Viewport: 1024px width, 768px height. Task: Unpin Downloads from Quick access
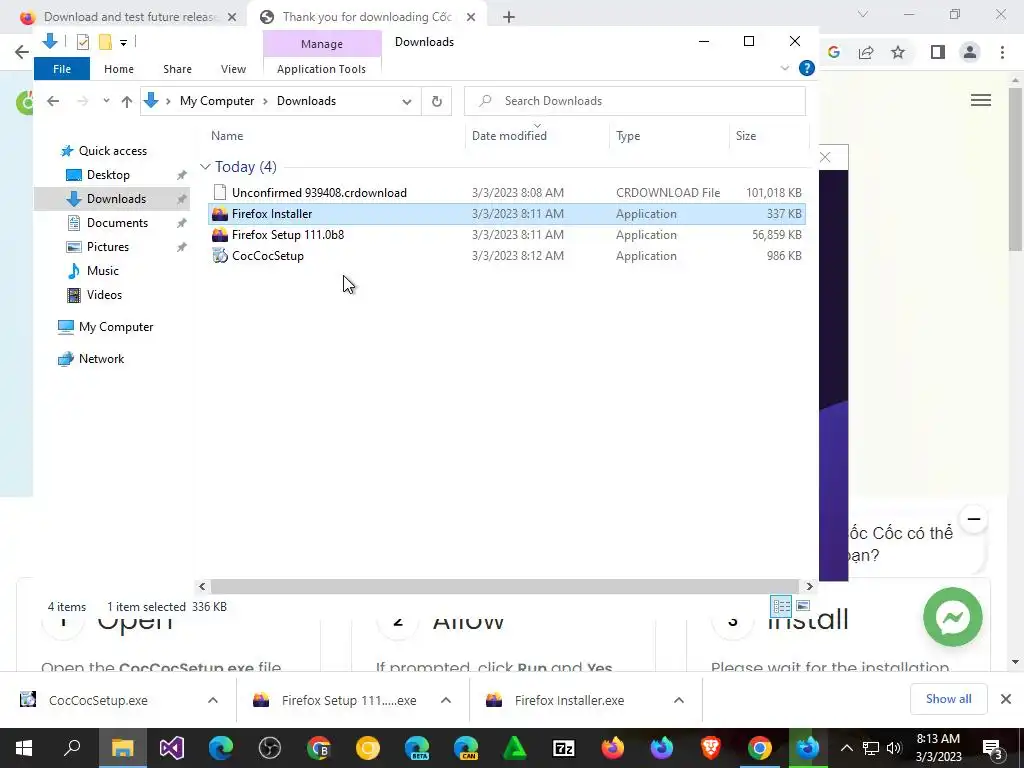click(x=182, y=199)
